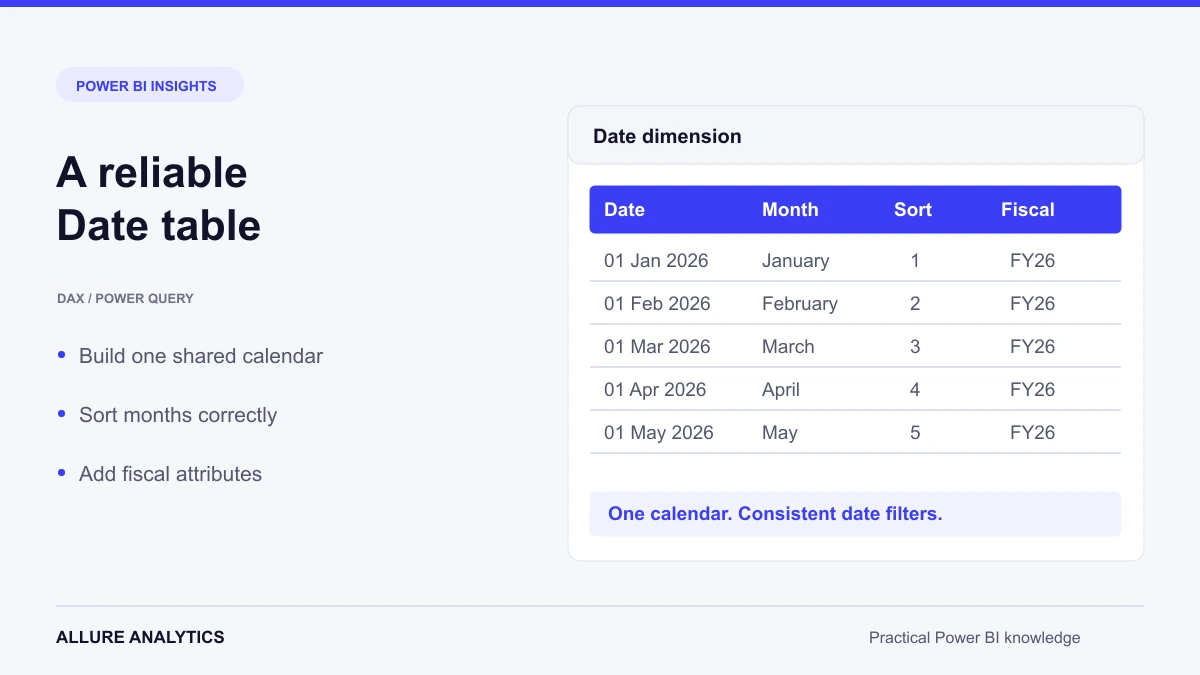Click 'Practical Power BI knowledge' footer text
Image resolution: width=1200 pixels, height=675 pixels.
pyautogui.click(x=974, y=637)
